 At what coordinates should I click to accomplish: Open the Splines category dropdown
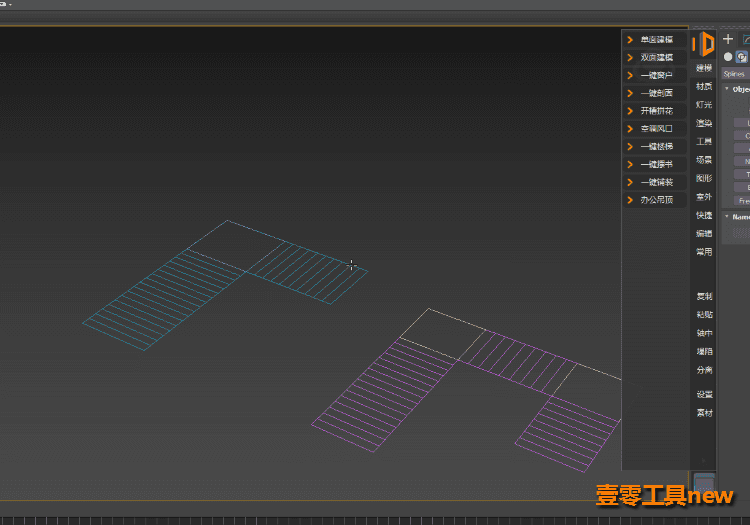pyautogui.click(x=736, y=74)
